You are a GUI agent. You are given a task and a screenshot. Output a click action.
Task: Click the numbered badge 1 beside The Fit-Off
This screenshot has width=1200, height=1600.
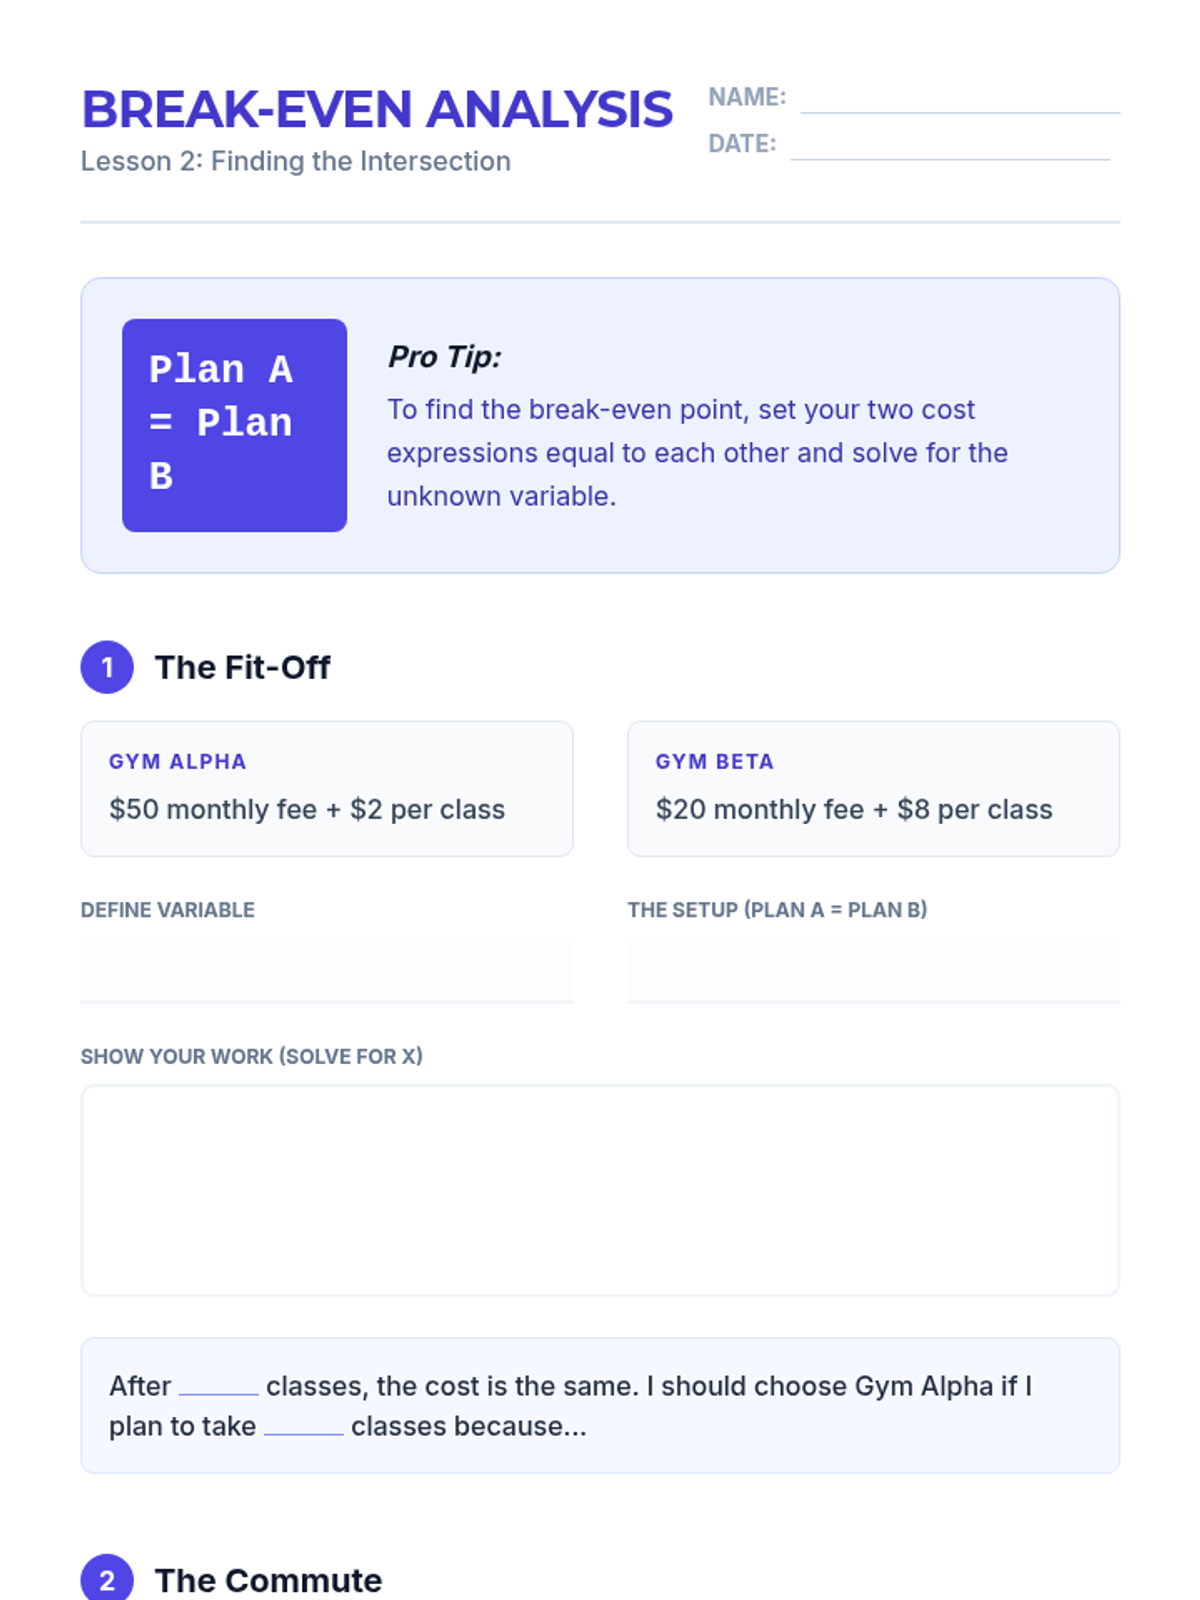pyautogui.click(x=107, y=667)
